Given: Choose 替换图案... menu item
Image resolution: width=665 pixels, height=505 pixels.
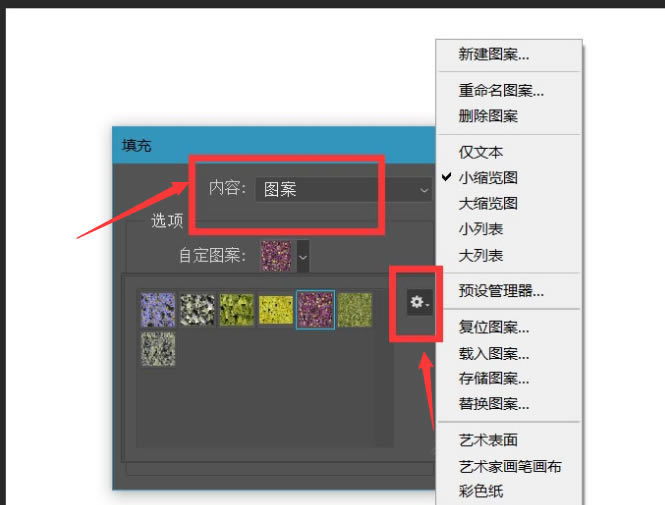Looking at the screenshot, I should (509, 404).
